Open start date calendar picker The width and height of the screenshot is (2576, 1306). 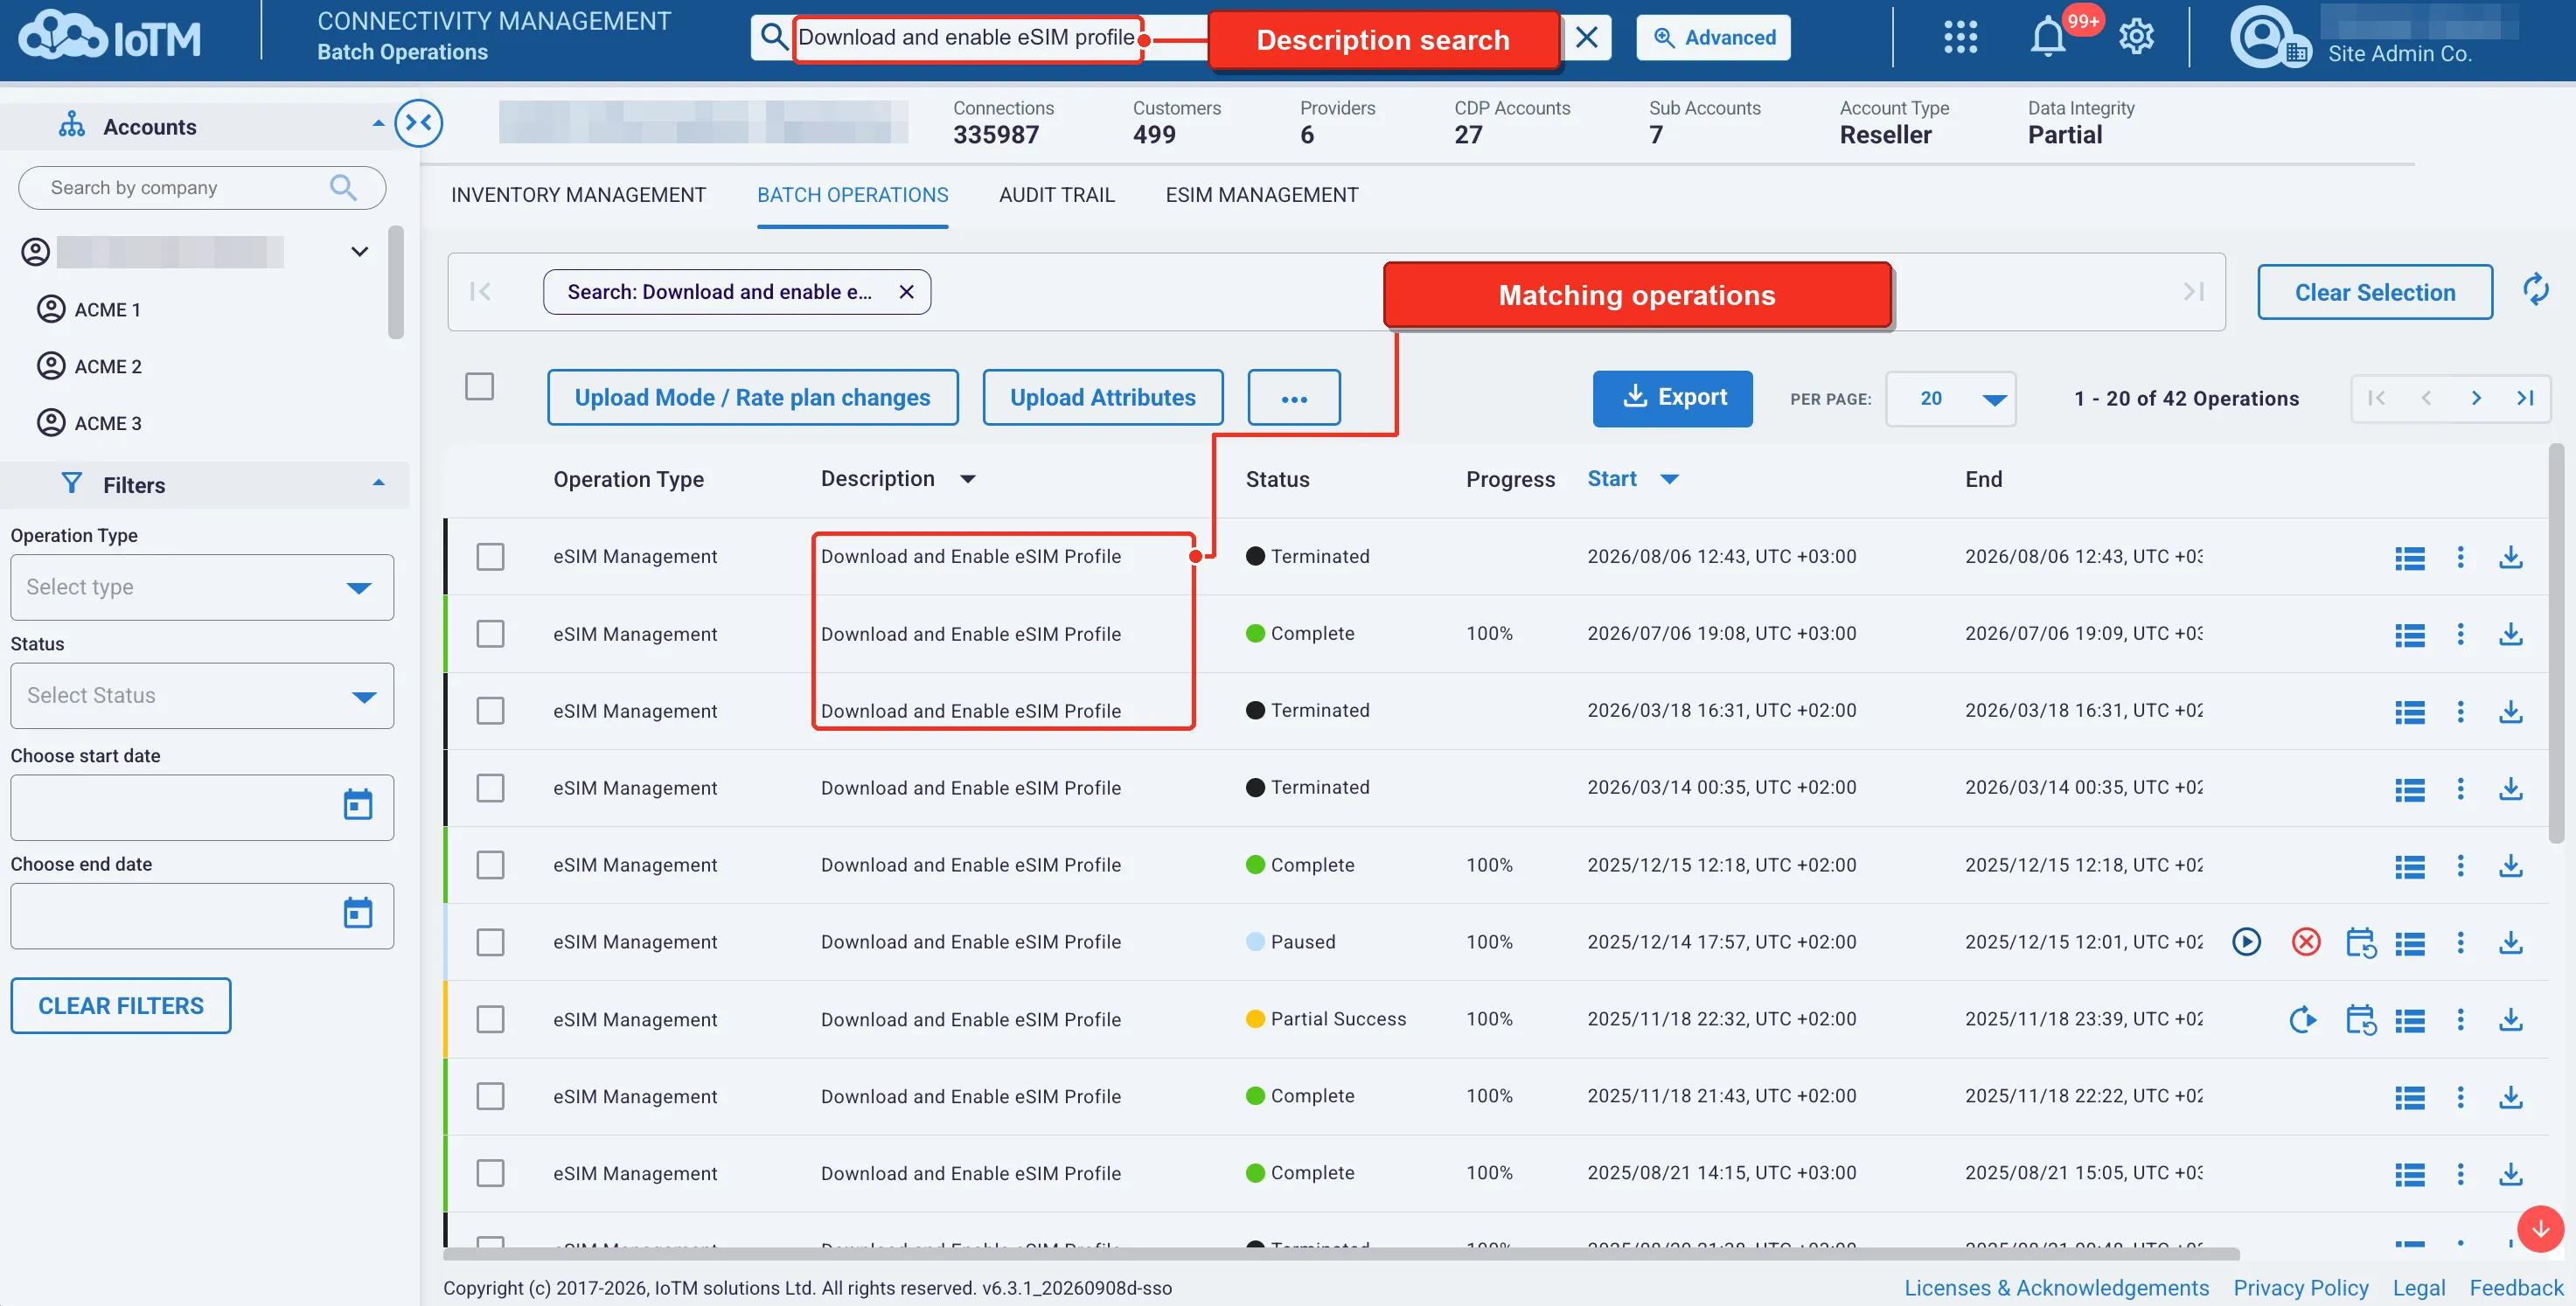click(x=358, y=805)
